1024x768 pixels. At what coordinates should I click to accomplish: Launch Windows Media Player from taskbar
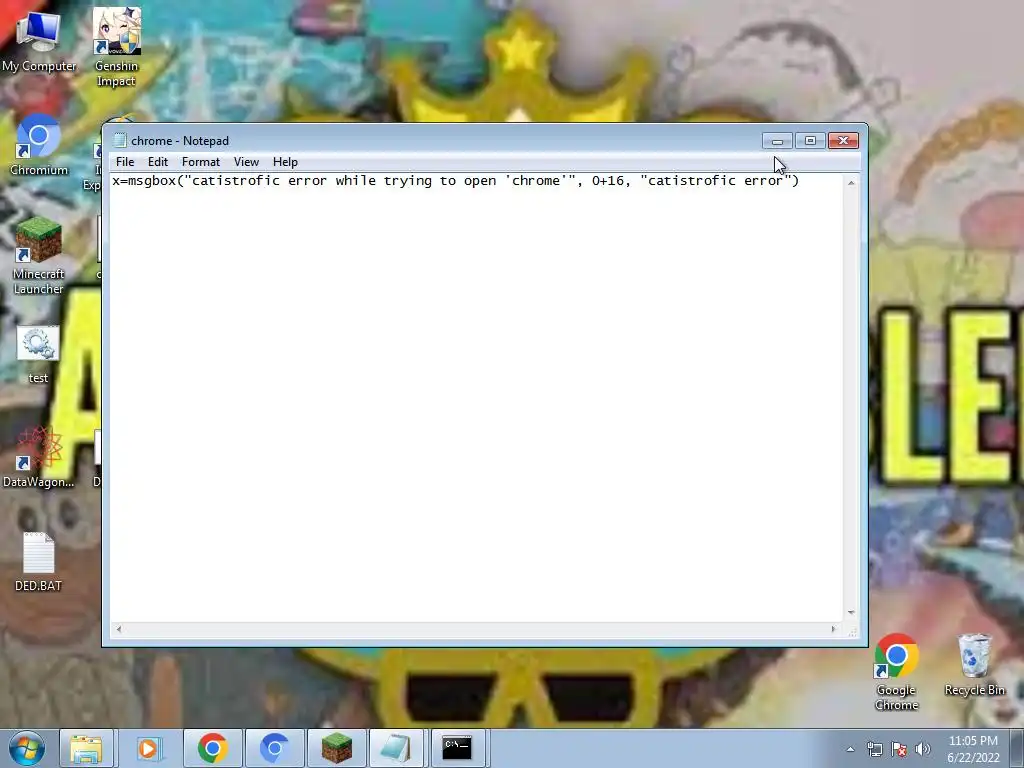[x=149, y=748]
